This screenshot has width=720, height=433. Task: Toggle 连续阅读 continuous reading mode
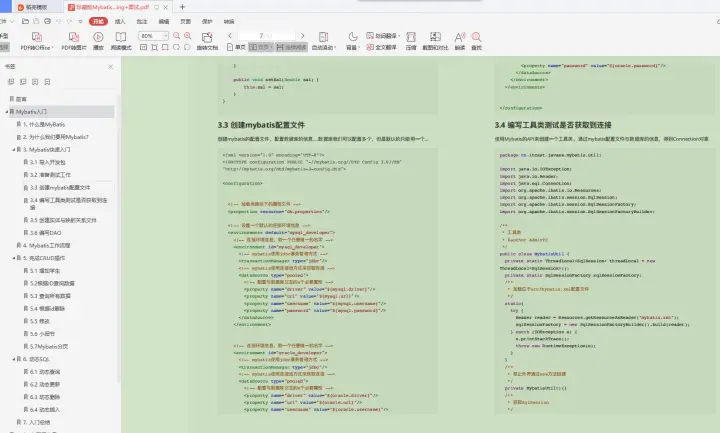tap(291, 47)
